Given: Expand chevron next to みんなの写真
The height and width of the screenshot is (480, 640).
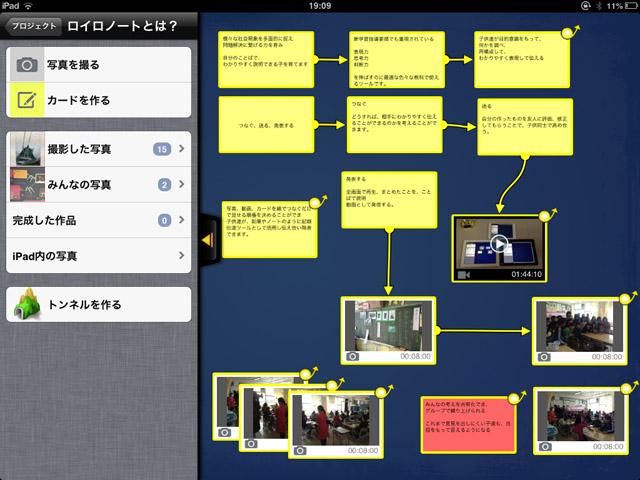Looking at the screenshot, I should (x=182, y=184).
